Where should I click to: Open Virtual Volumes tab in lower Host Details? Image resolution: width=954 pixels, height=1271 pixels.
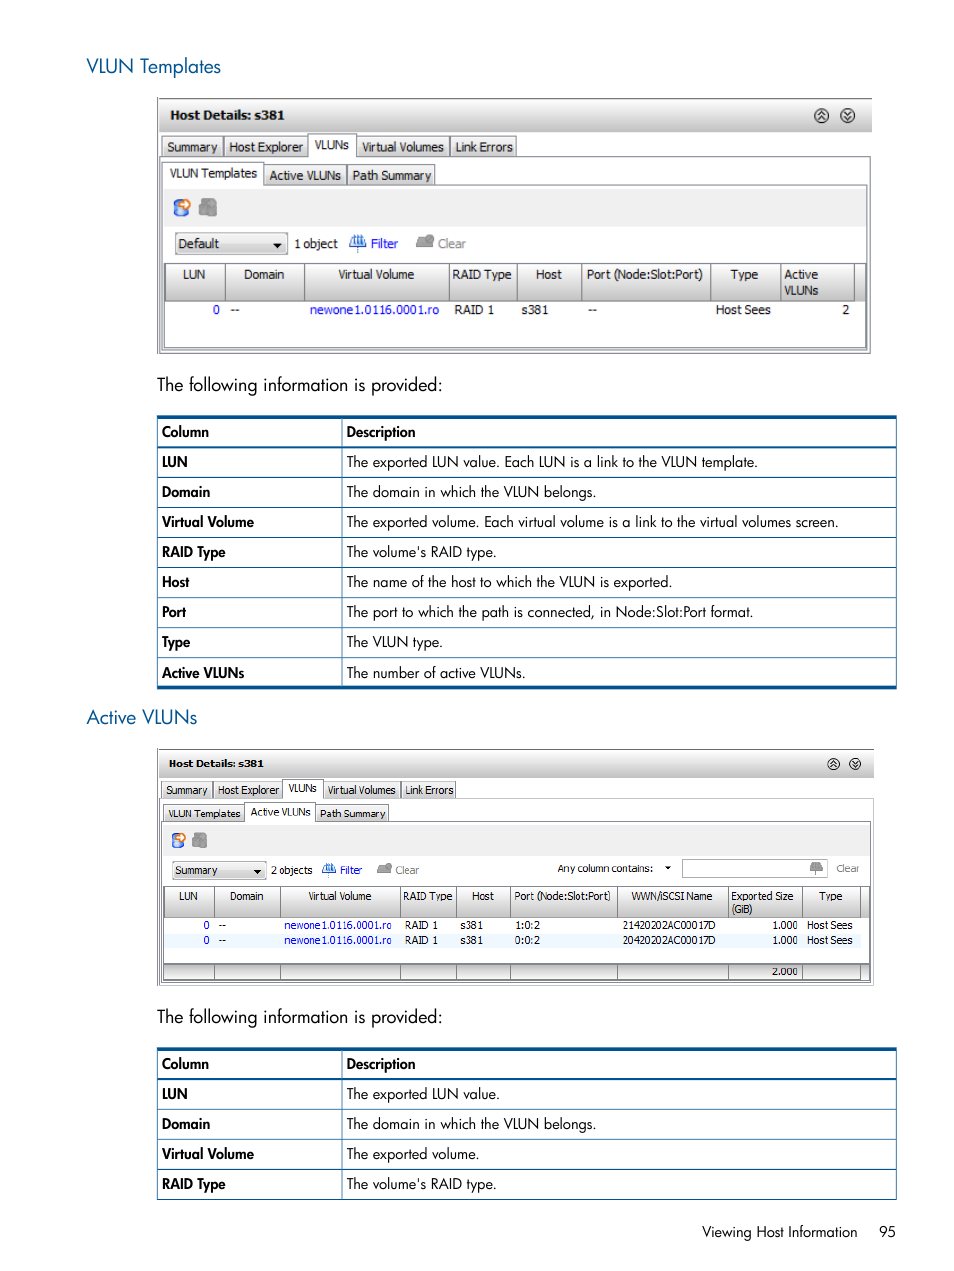(x=362, y=790)
